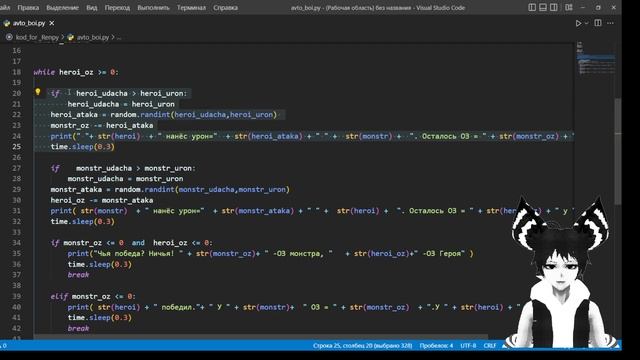
Task: Click the avto_boi.py breadcrumb item
Action: click(x=93, y=37)
